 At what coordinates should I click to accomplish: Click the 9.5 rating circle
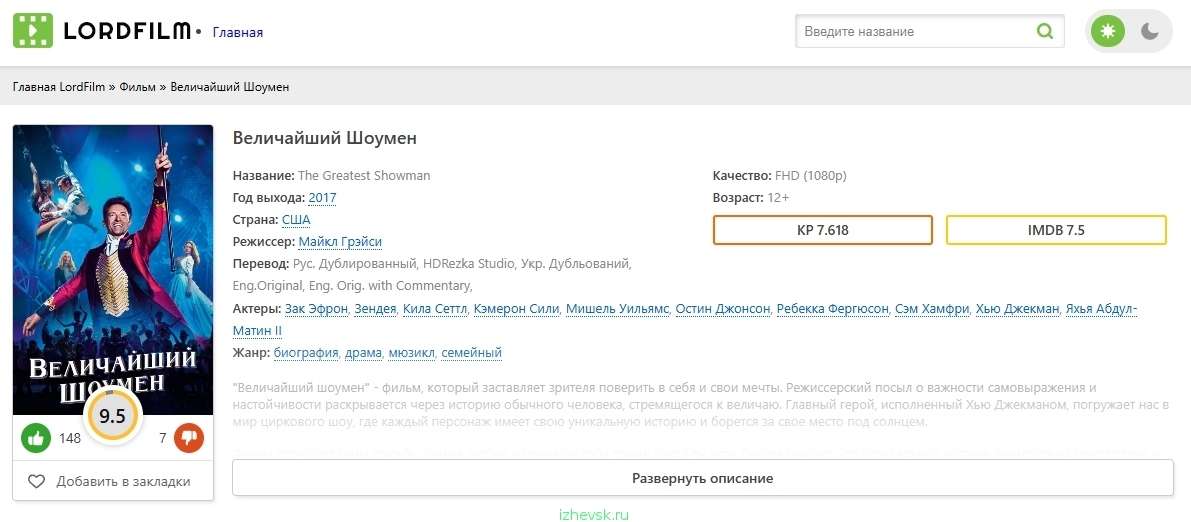tap(112, 416)
